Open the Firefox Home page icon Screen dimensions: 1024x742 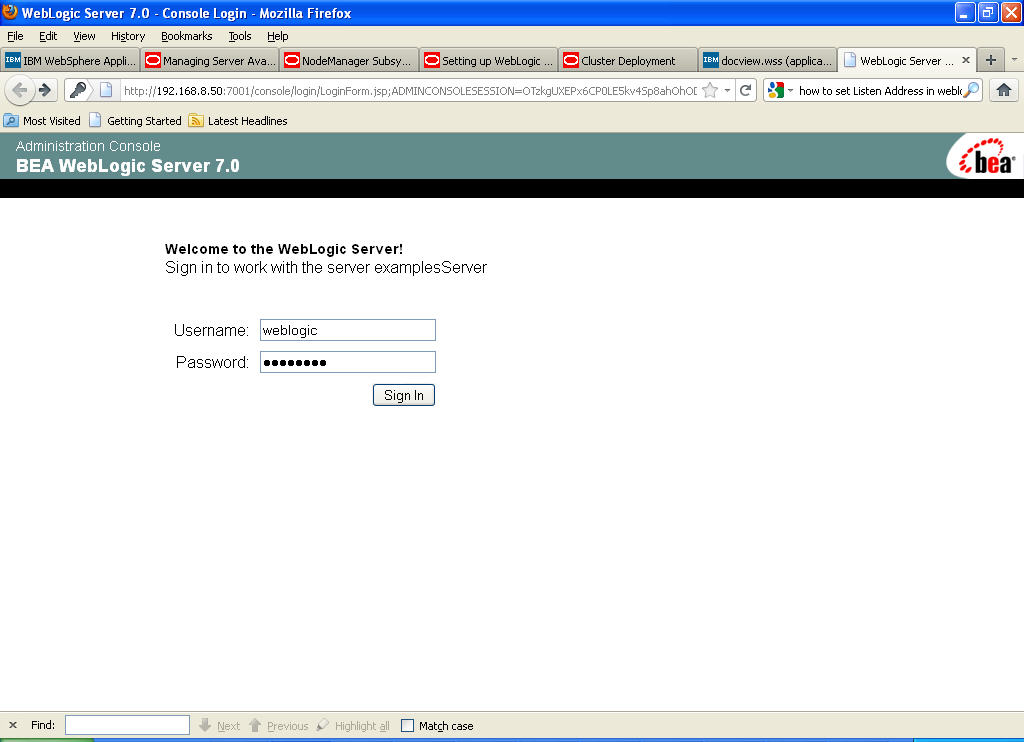coord(1004,90)
